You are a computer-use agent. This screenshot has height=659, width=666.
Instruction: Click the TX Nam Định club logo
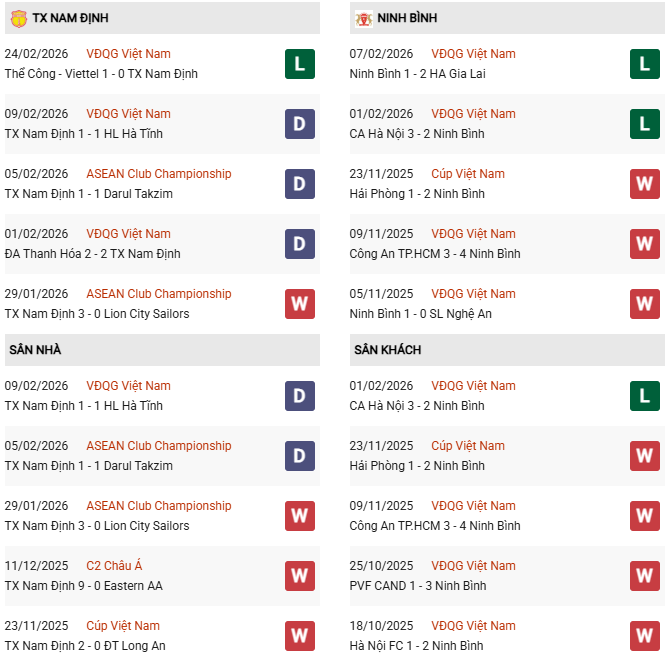pos(18,18)
